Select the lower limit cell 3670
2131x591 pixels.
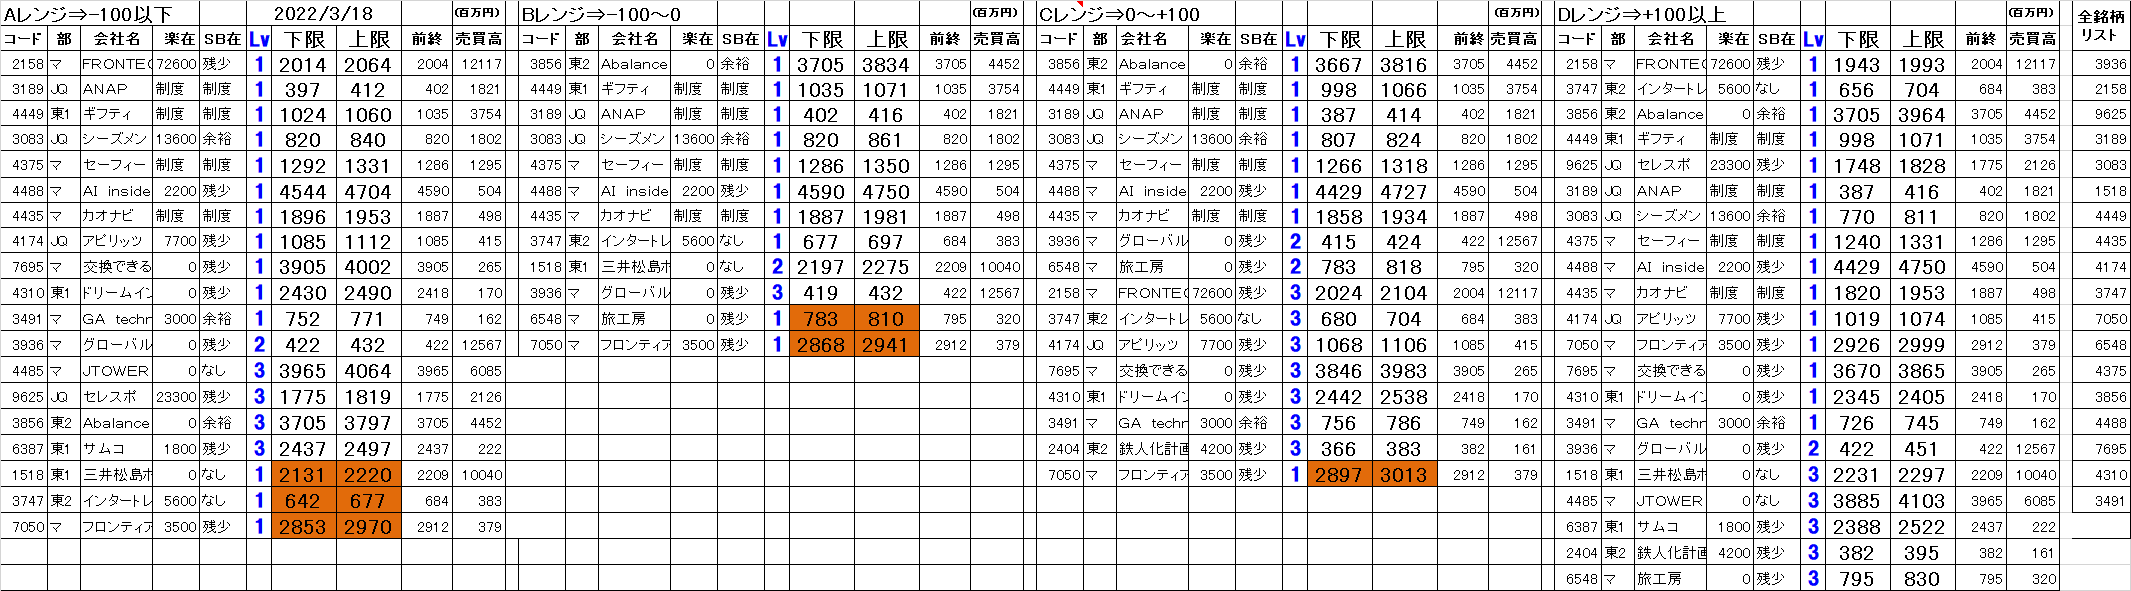[1857, 371]
